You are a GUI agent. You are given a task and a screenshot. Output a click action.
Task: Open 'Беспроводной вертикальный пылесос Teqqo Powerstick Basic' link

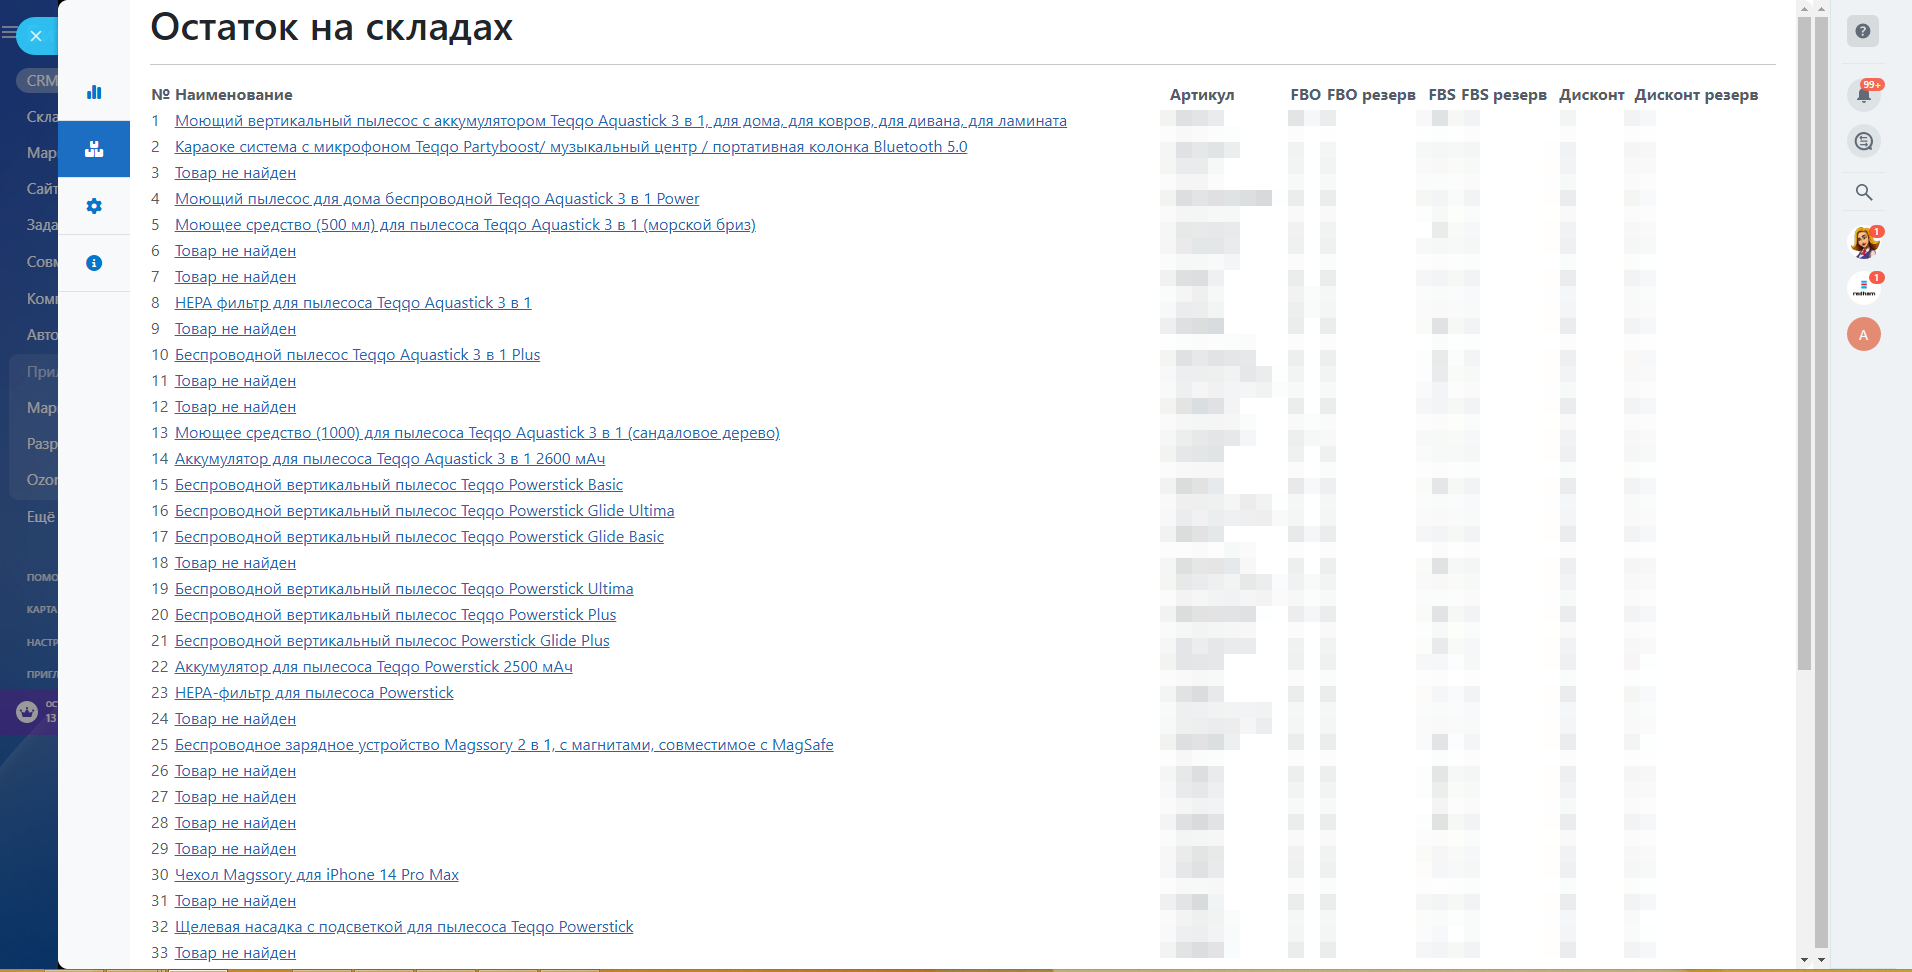[x=399, y=485]
